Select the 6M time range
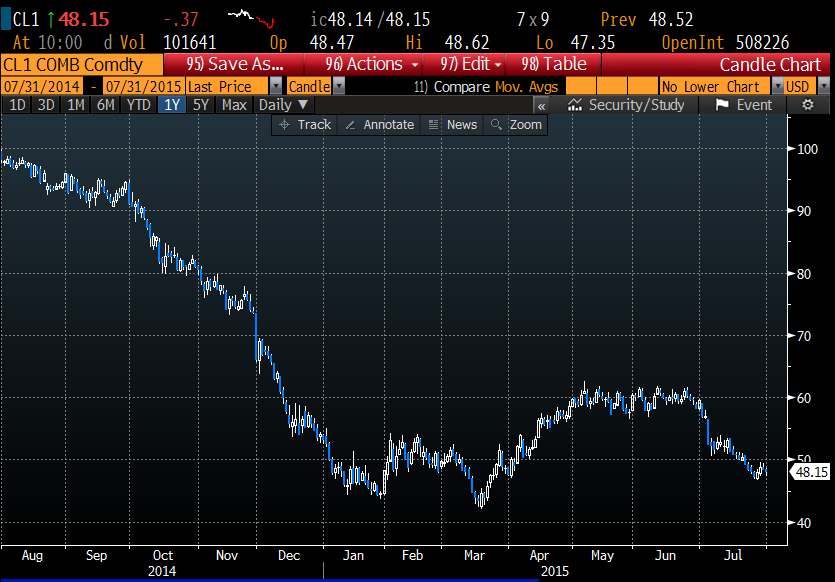Screen dimensions: 835x582 click(105, 105)
